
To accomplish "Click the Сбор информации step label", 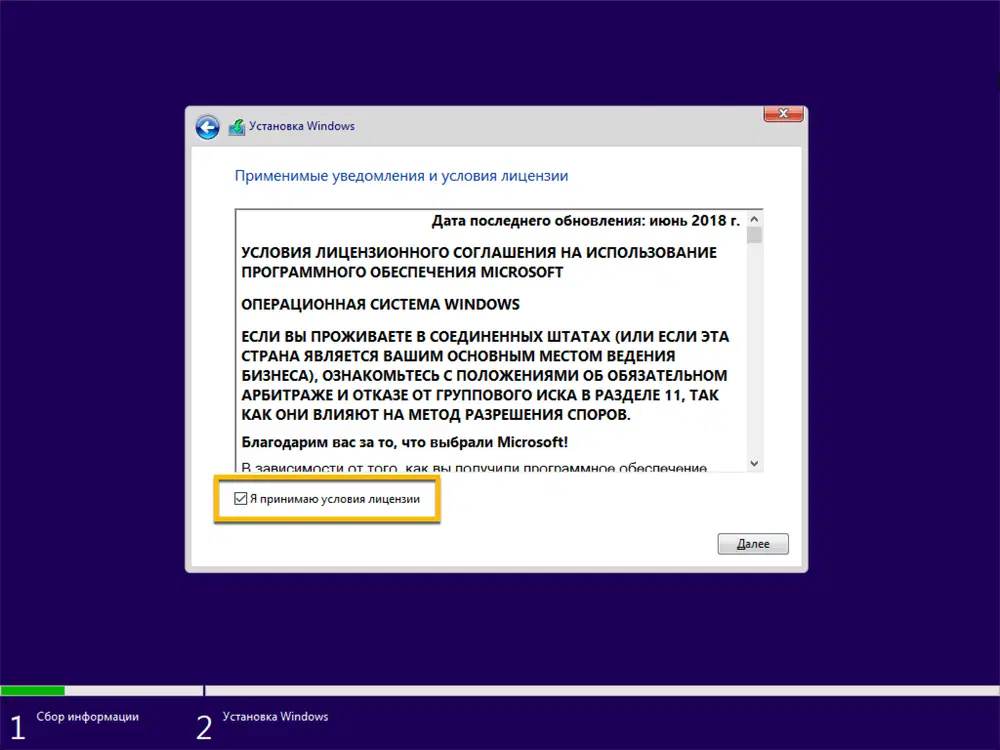I will (x=87, y=717).
